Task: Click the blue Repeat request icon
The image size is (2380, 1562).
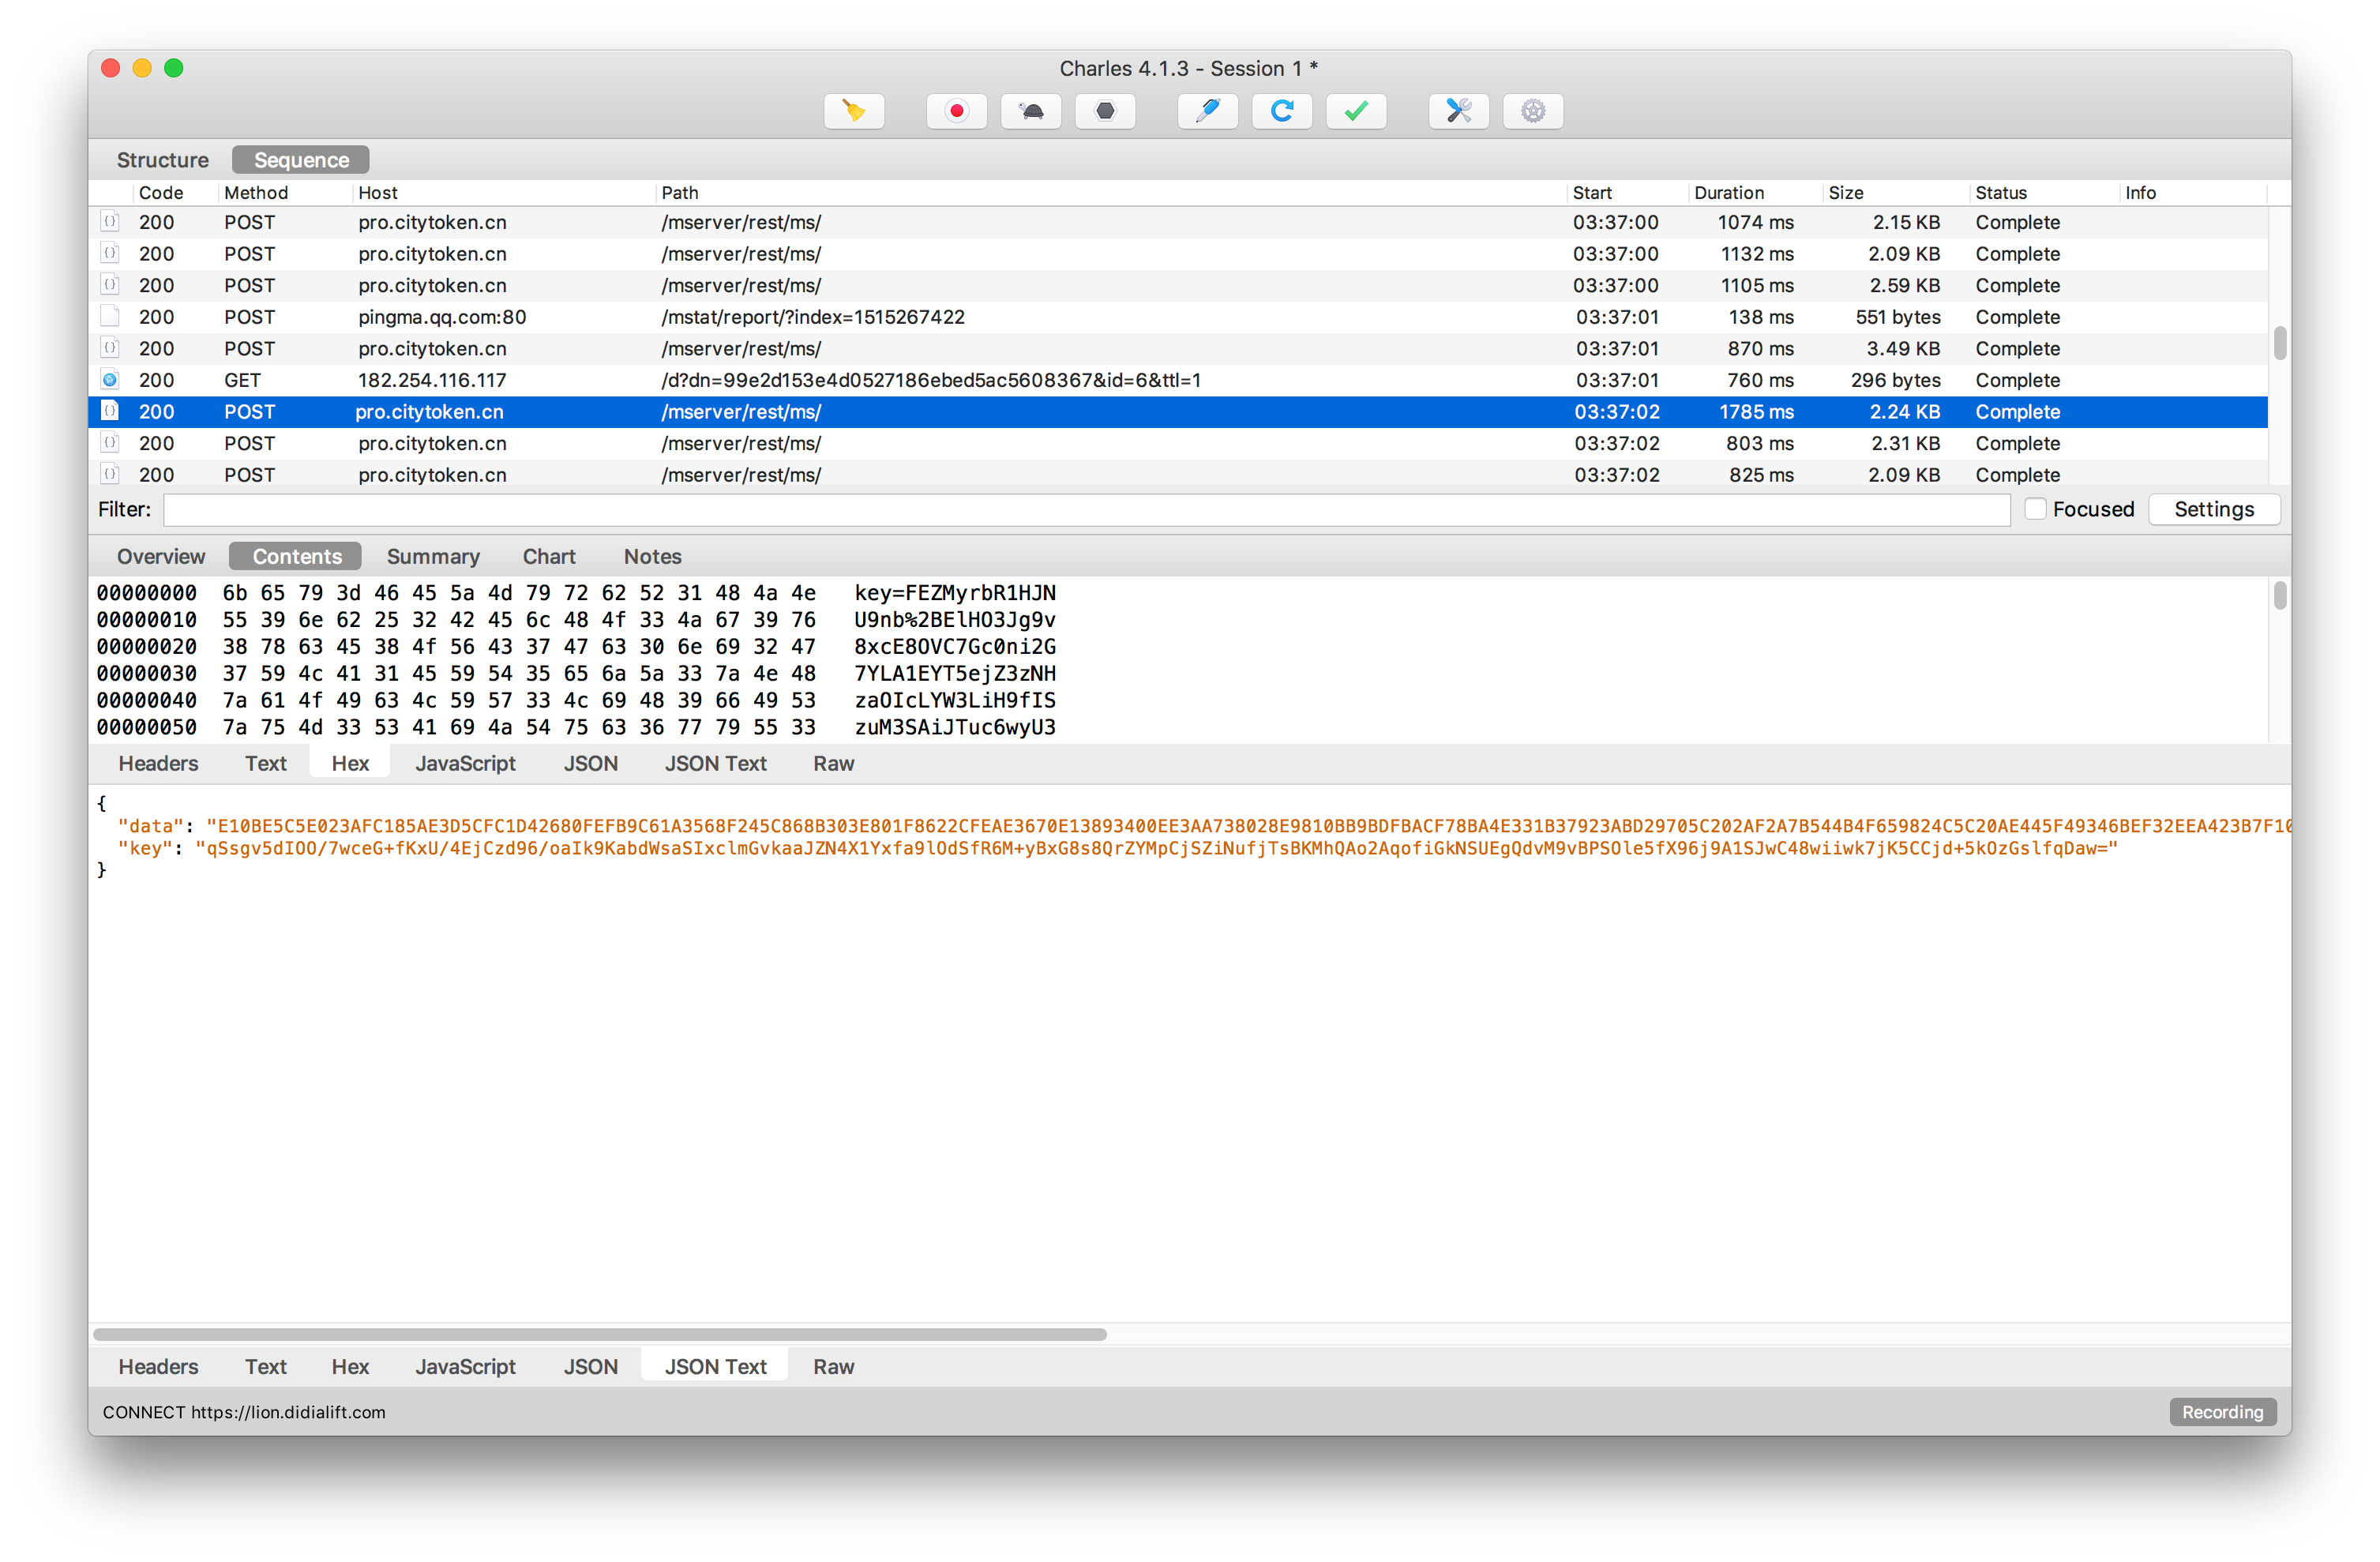Action: 1281,111
